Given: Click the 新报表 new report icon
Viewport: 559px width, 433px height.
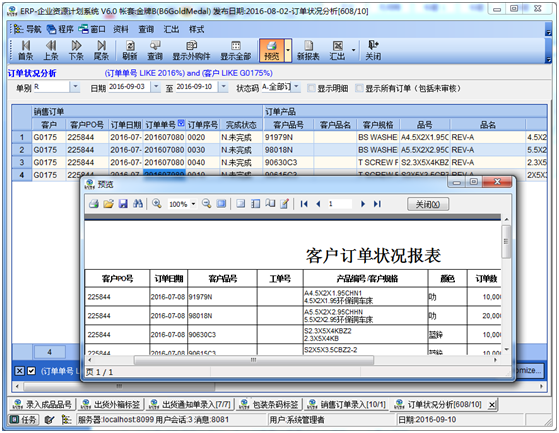Looking at the screenshot, I should point(308,50).
